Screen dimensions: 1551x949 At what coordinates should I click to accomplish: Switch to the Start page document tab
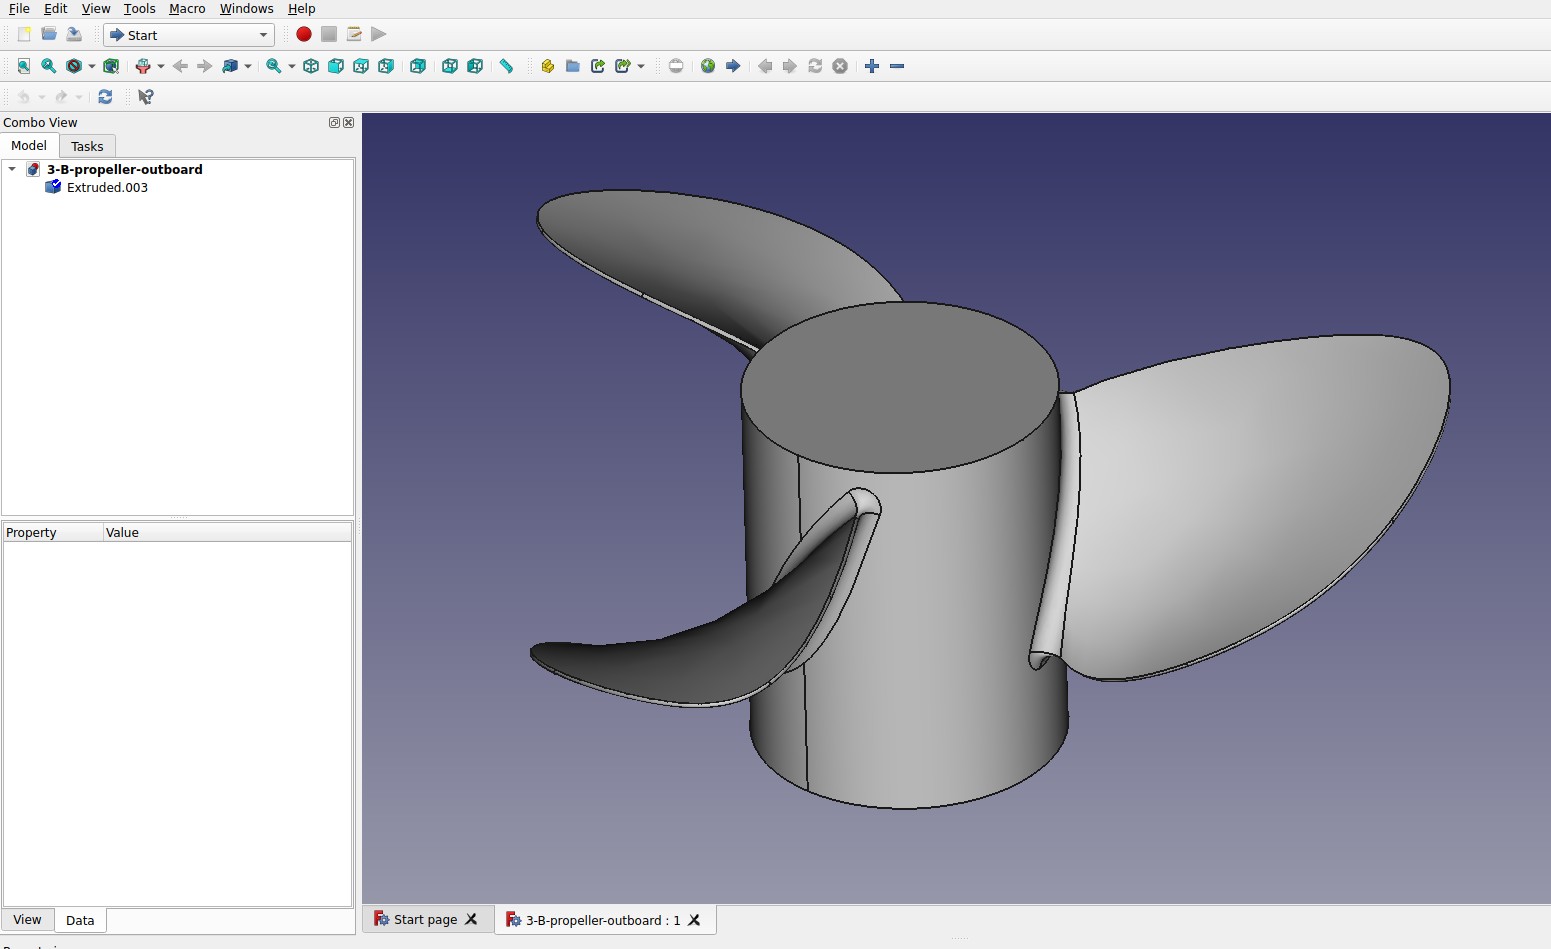pyautogui.click(x=424, y=920)
